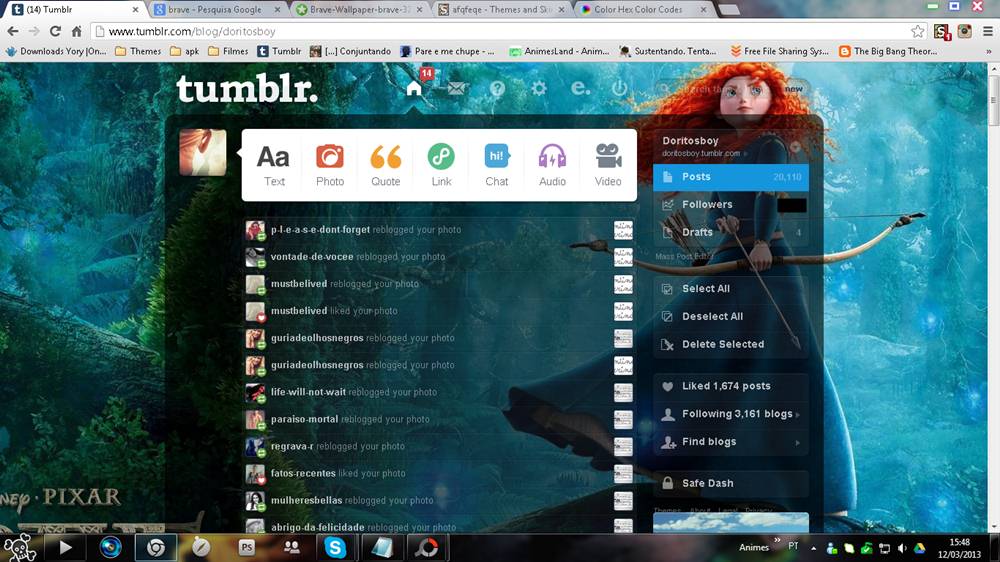Expand the Find blogs arrow
1000x562 pixels.
pyautogui.click(x=798, y=442)
